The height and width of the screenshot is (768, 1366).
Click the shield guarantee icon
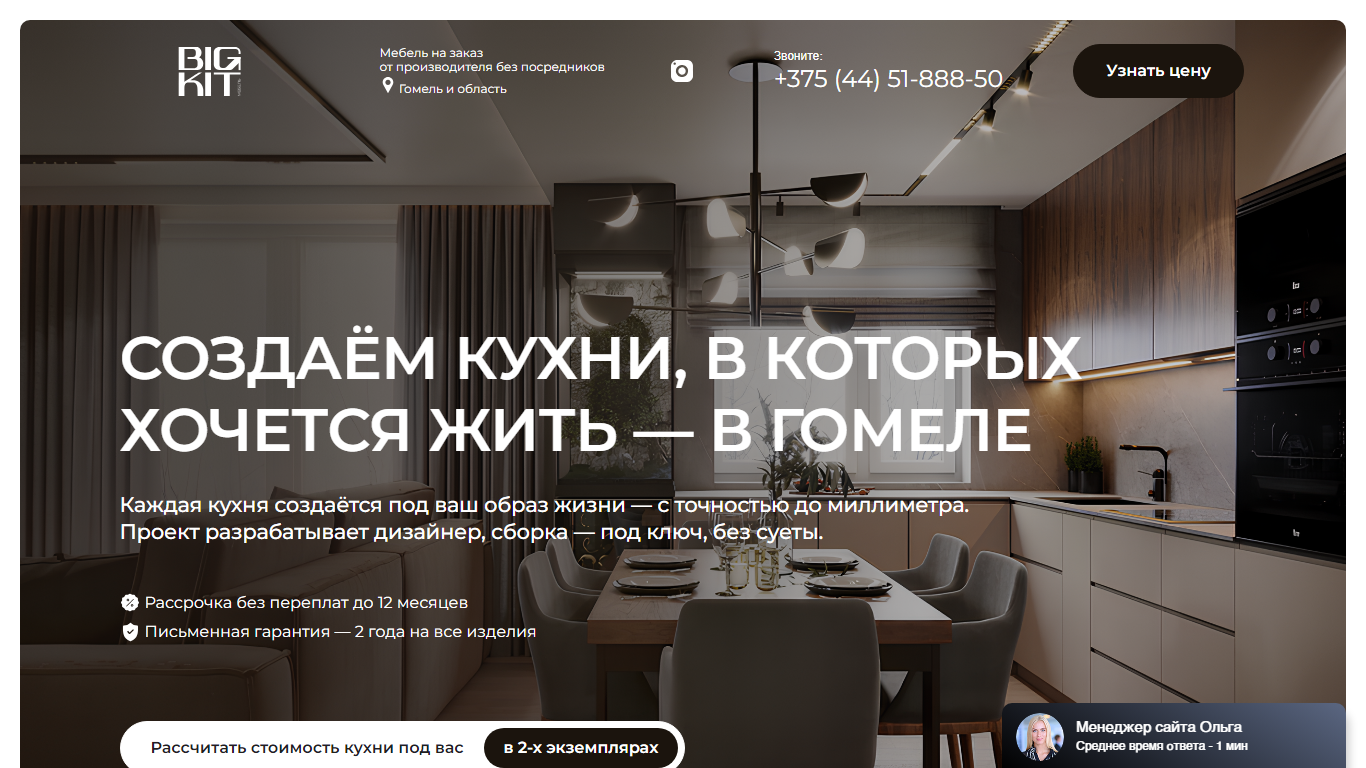point(130,632)
